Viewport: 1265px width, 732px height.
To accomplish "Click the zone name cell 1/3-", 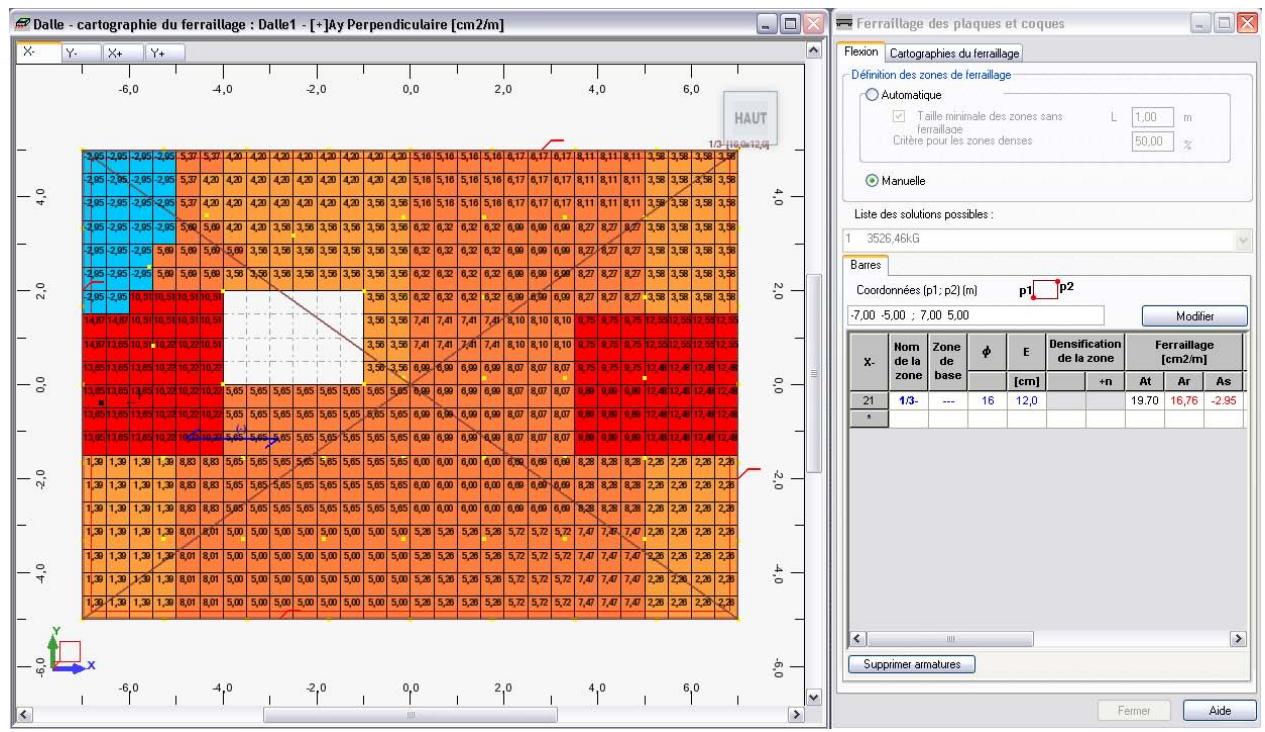I will [x=908, y=402].
